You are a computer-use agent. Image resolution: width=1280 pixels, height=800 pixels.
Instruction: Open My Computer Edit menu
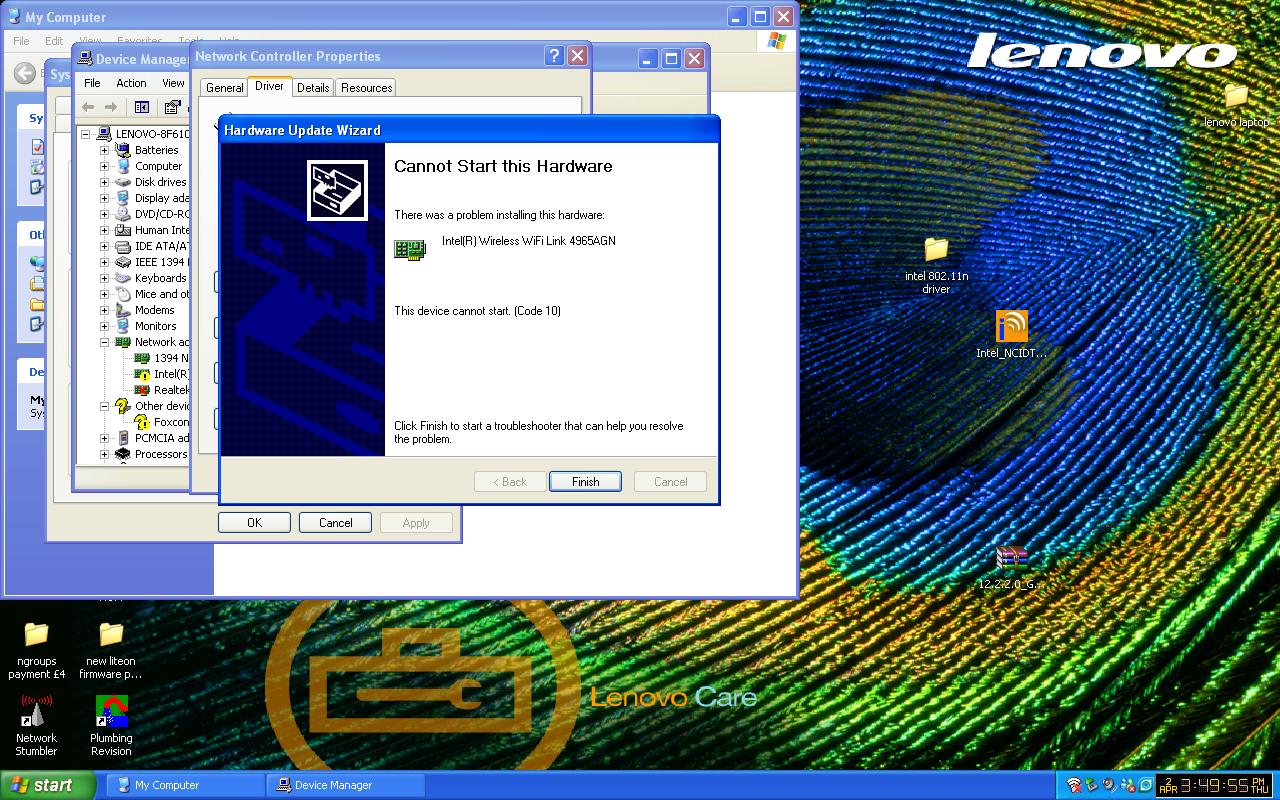pyautogui.click(x=54, y=41)
